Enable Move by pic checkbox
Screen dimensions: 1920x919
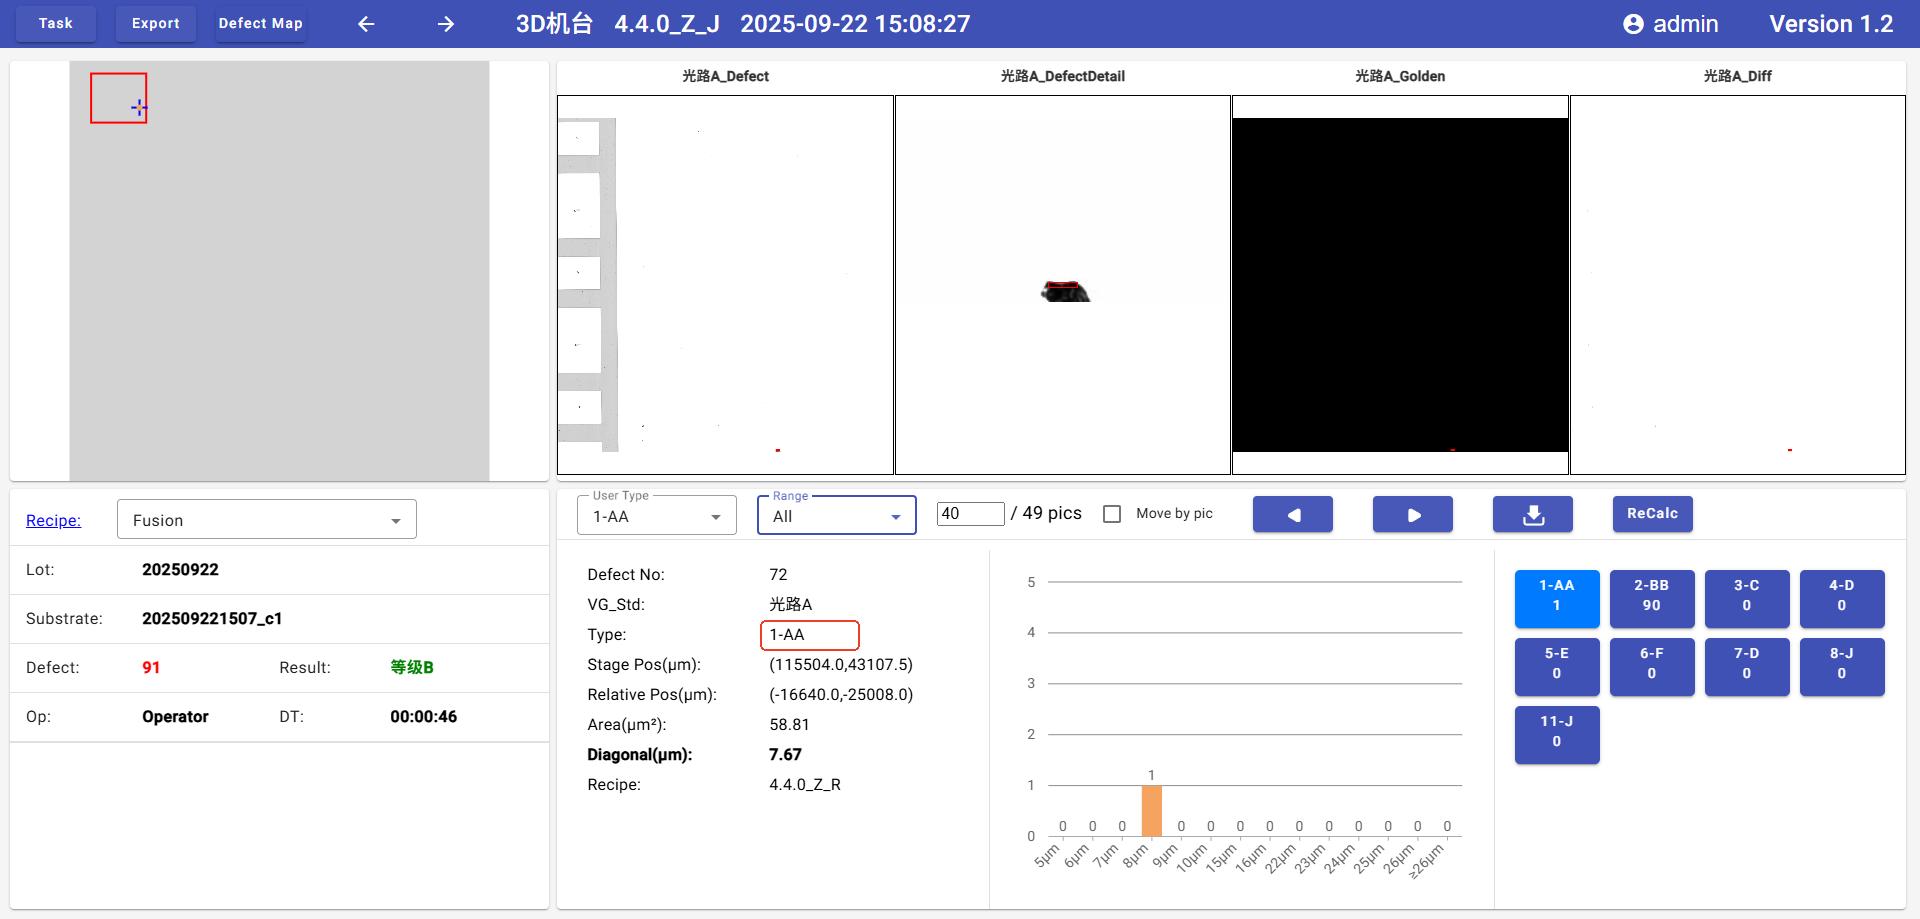pyautogui.click(x=1112, y=514)
